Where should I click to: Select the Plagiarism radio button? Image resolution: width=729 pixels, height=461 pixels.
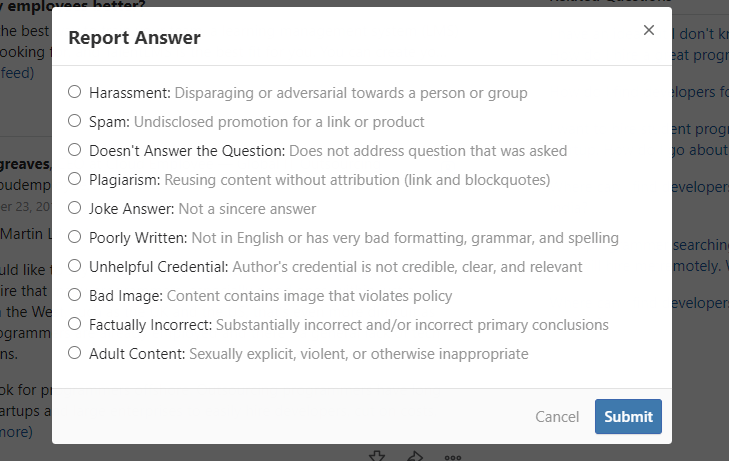pyautogui.click(x=75, y=179)
